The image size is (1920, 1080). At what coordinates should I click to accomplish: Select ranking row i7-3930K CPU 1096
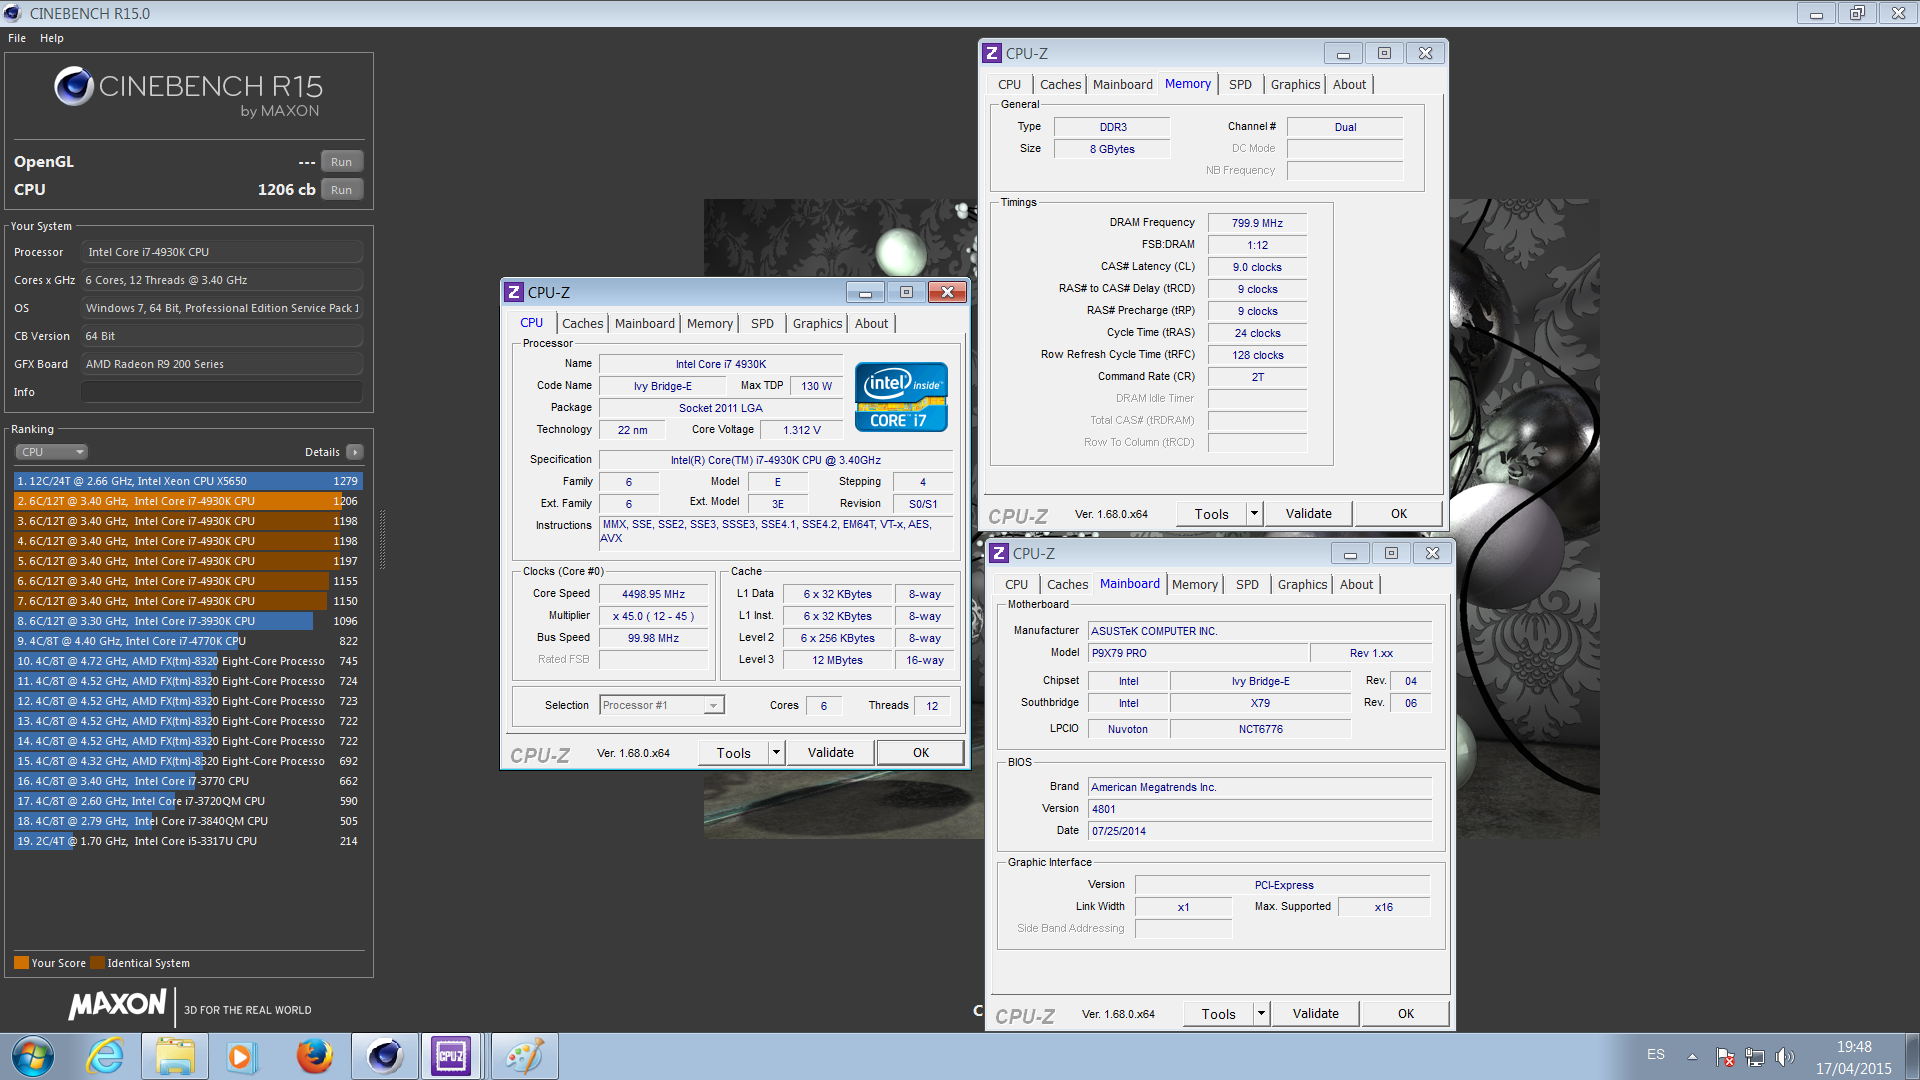click(187, 621)
